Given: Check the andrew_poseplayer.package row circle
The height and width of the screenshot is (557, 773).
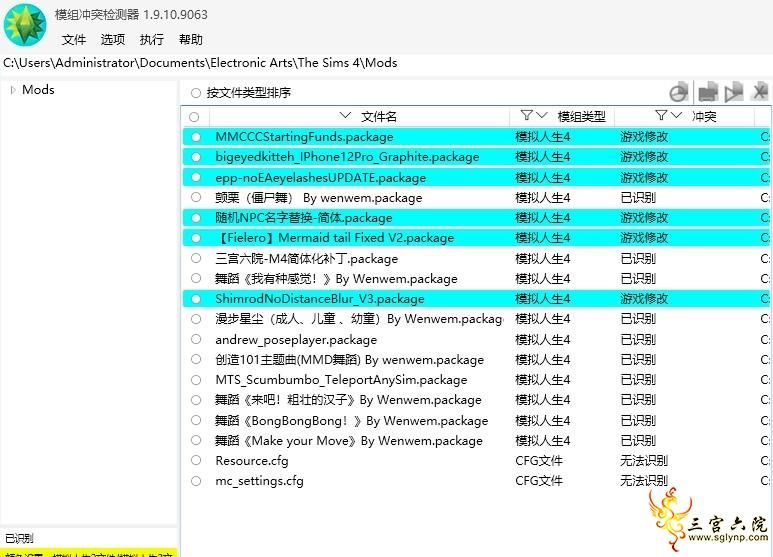Looking at the screenshot, I should point(196,339).
